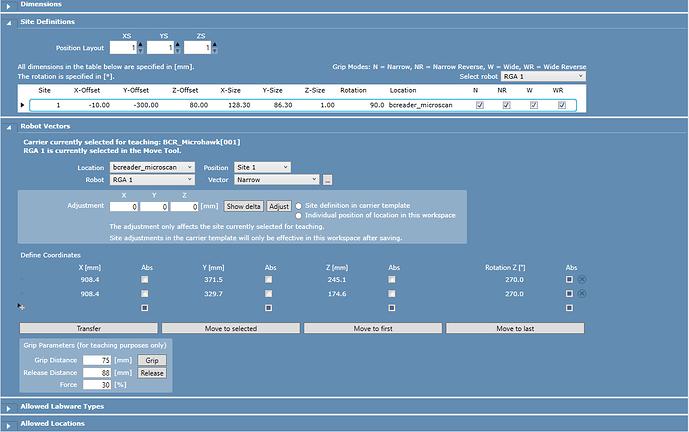Select the Y-Size cell 86.30

283,105
